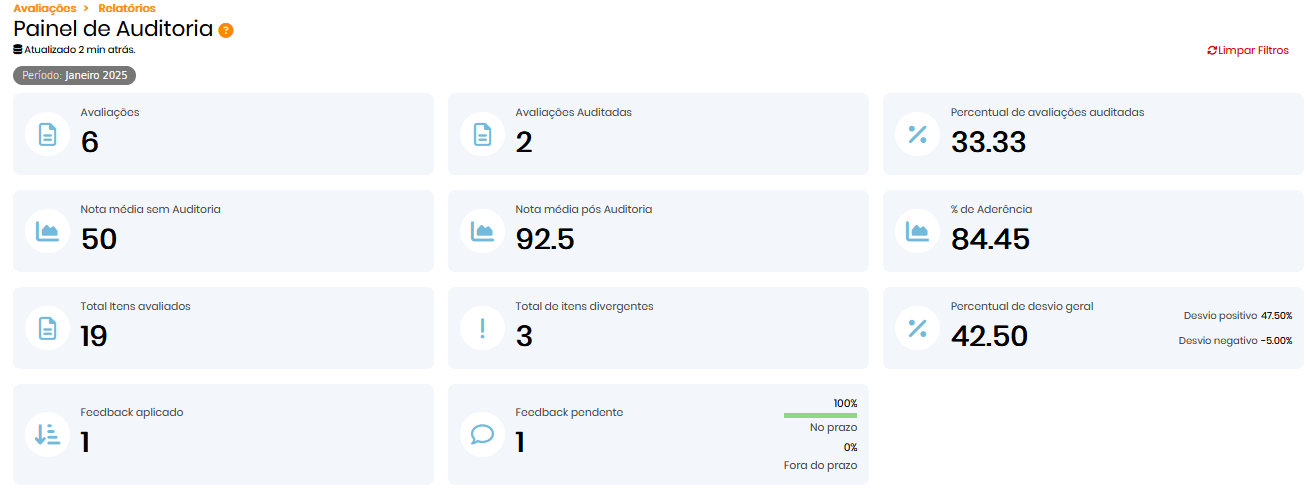Click the chart icon in % de Aderência card
Viewport: 1307px width, 491px height.
coord(917,231)
